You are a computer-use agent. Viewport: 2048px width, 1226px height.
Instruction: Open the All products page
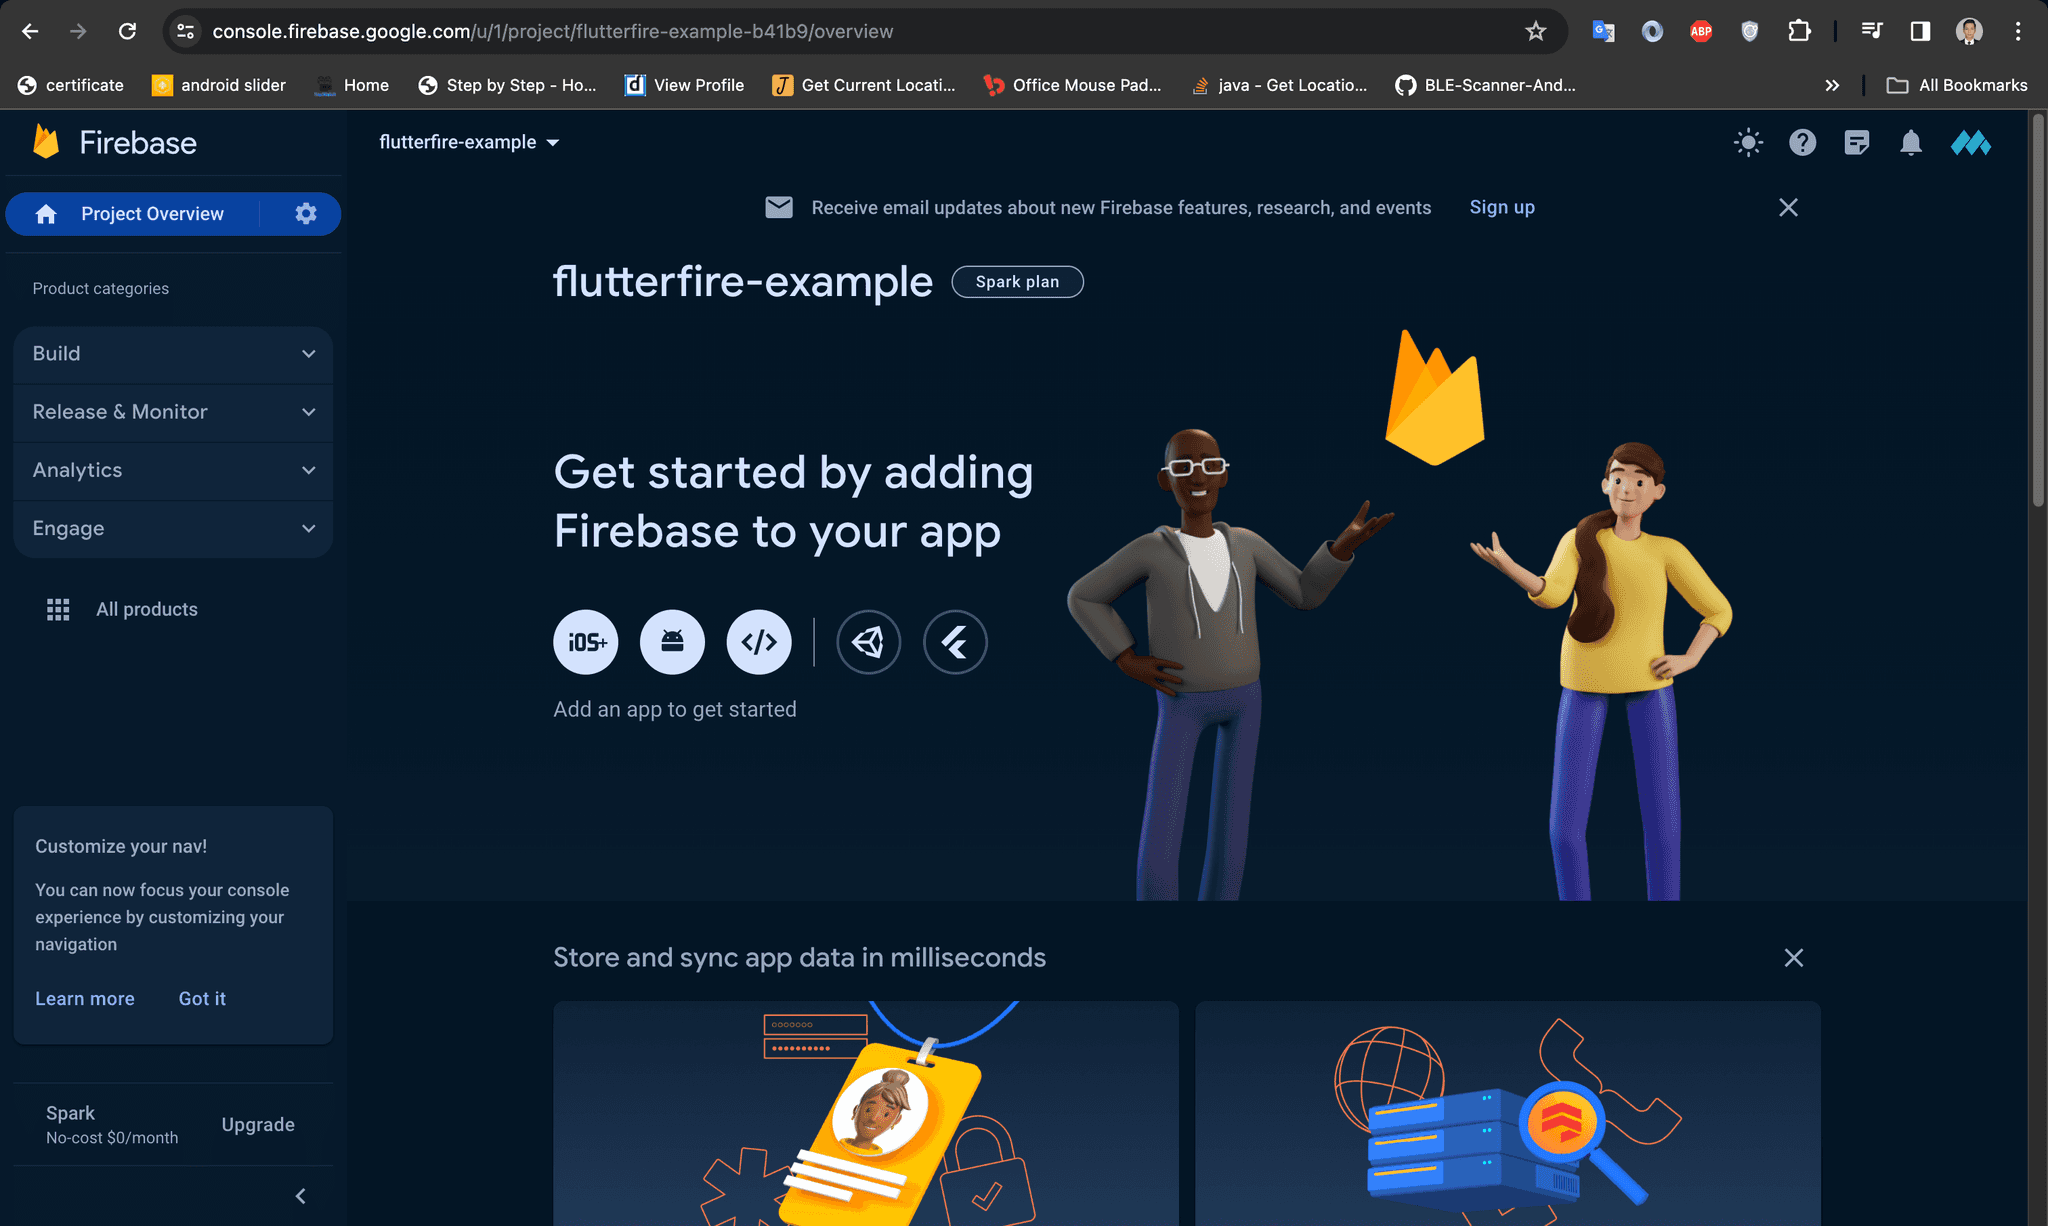pos(147,610)
